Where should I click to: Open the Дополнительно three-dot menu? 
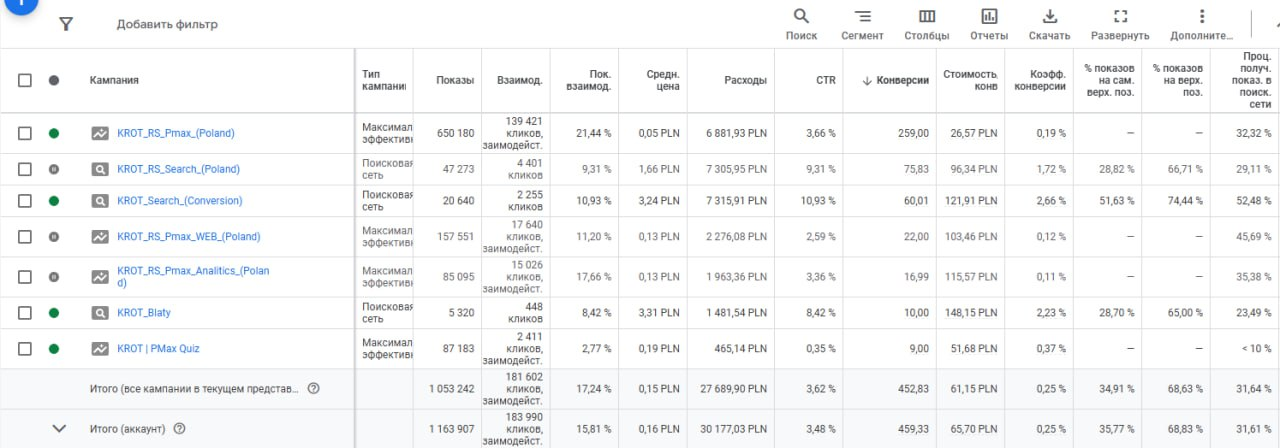pyautogui.click(x=1201, y=17)
